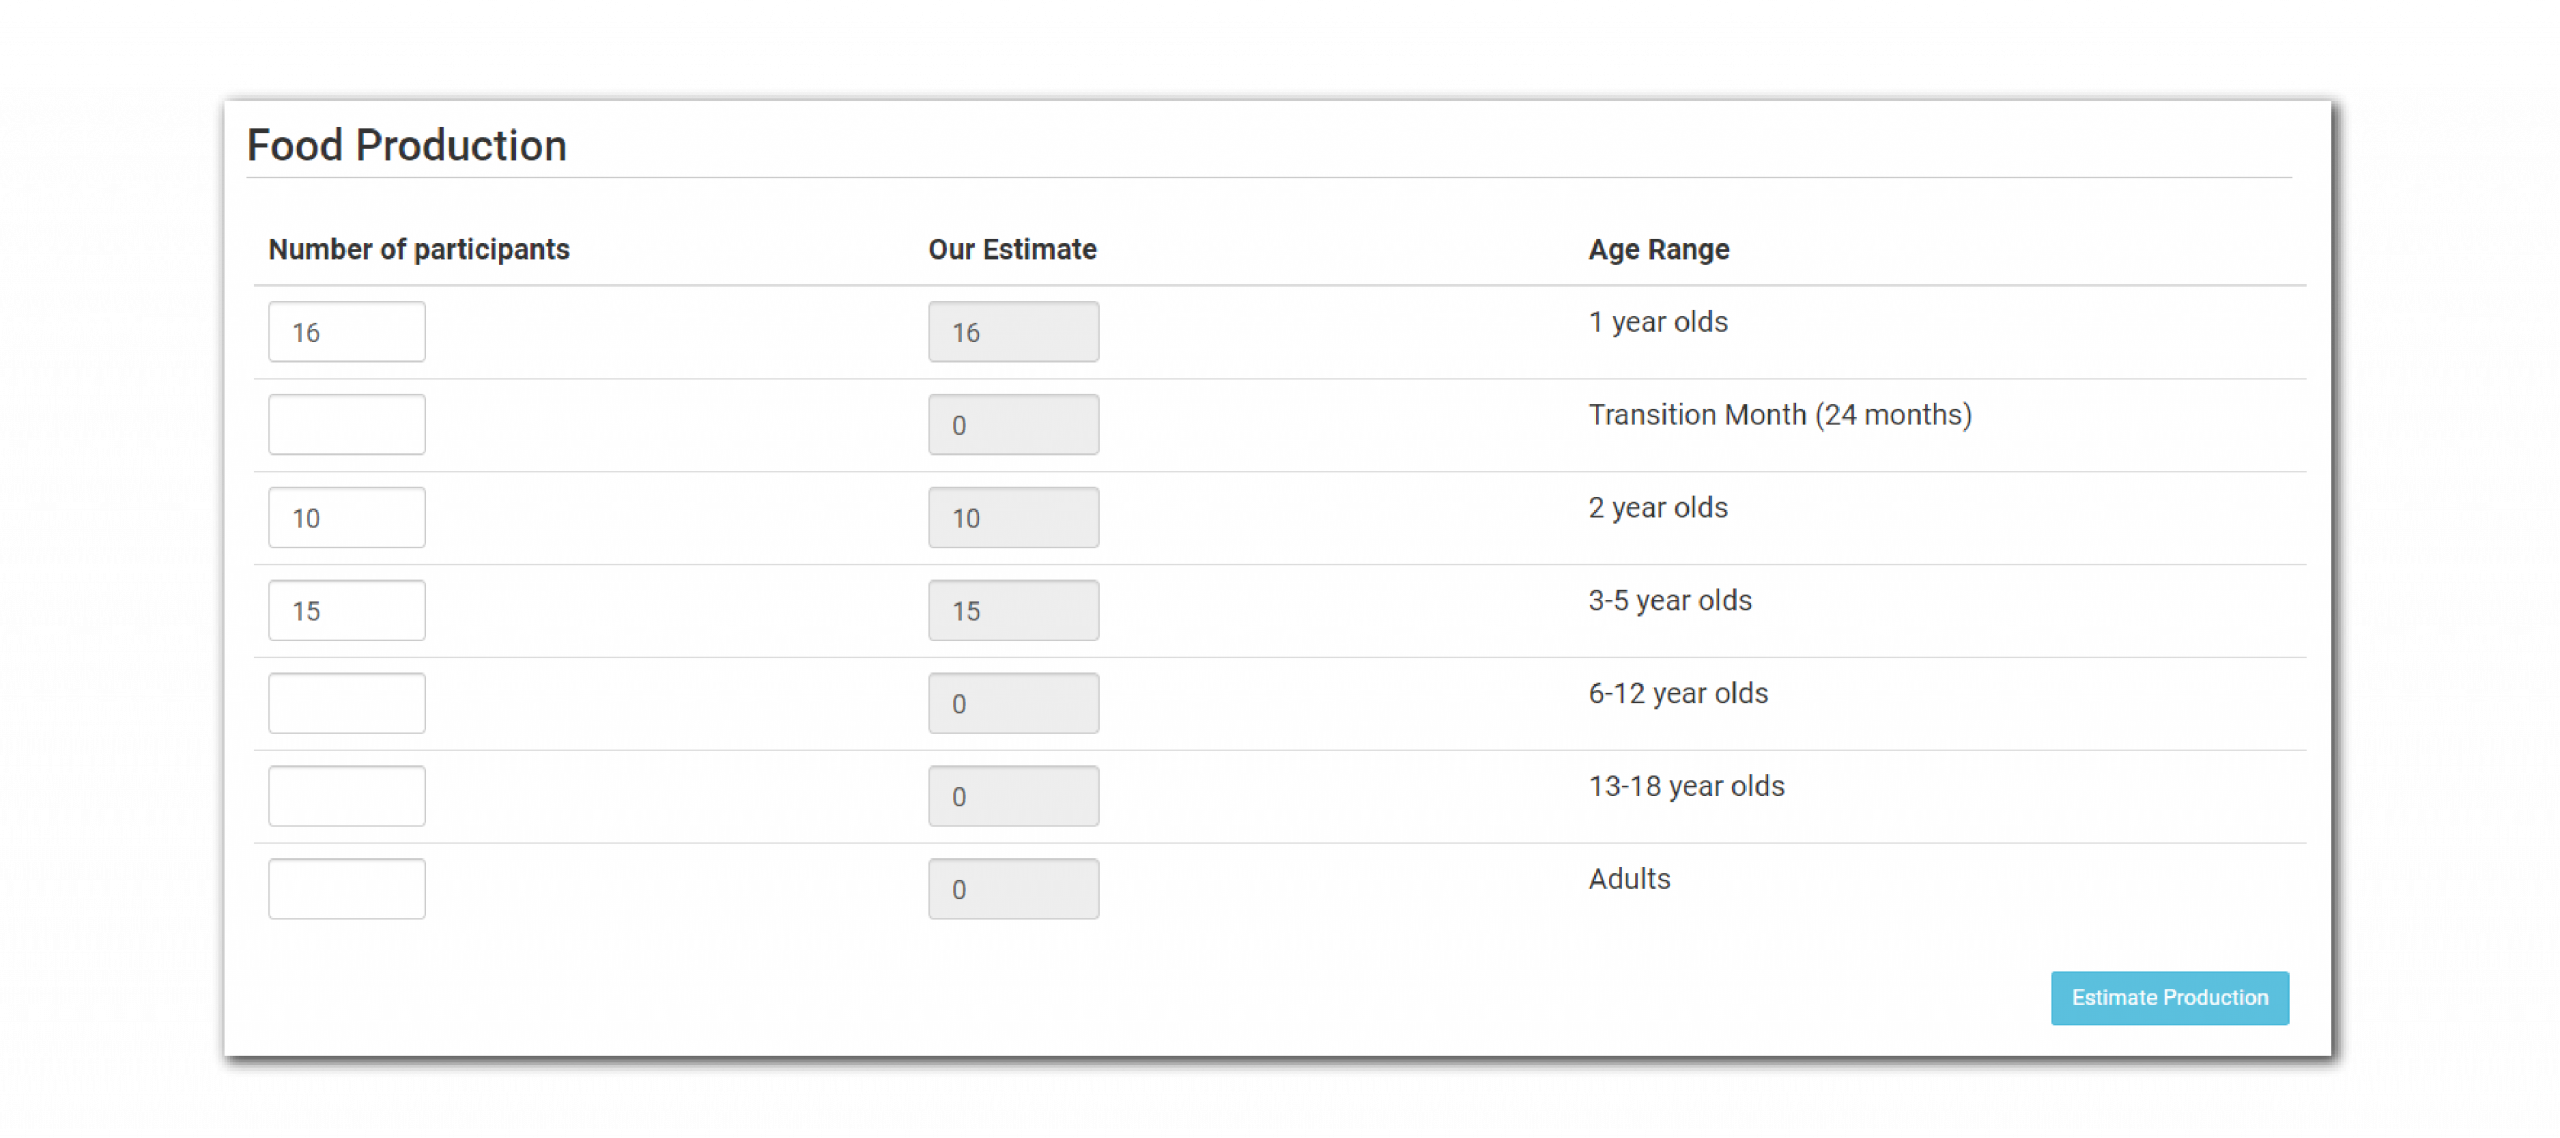Screen dimensions: 2560x1138
Task: Select estimate box for 6-12 year olds
Action: pos(1012,704)
